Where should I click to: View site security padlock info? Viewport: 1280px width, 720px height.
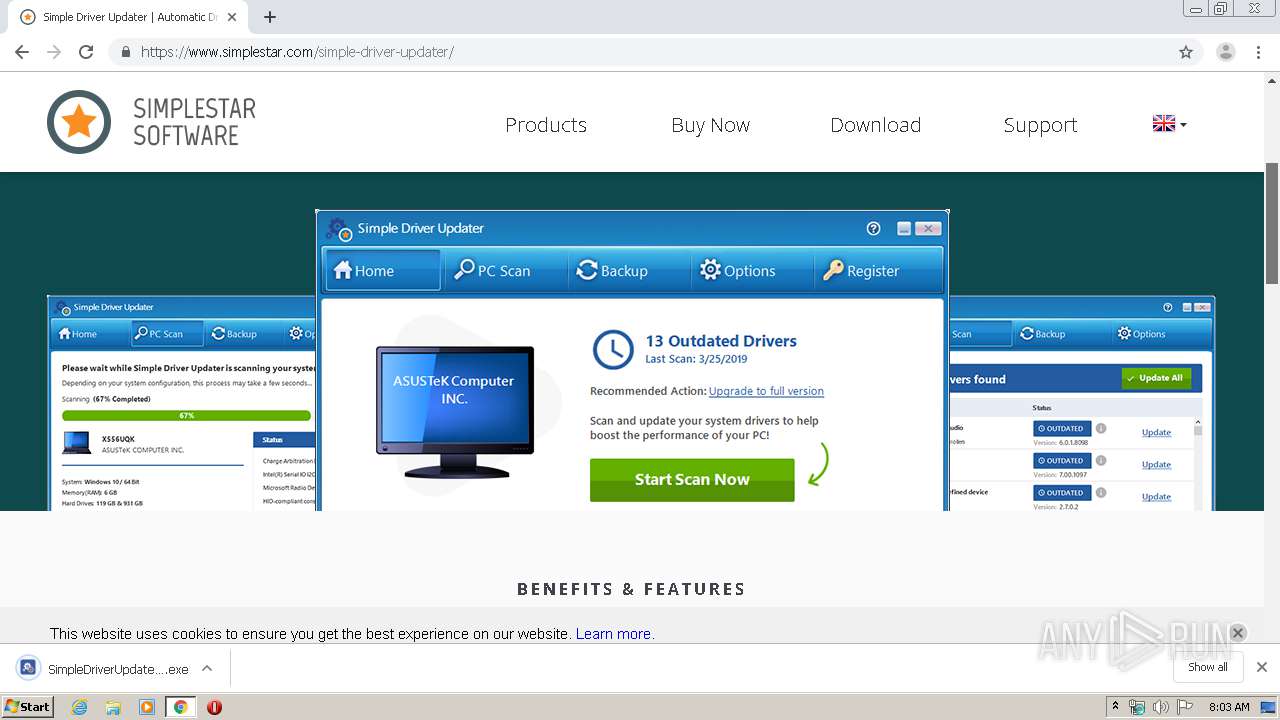[125, 52]
